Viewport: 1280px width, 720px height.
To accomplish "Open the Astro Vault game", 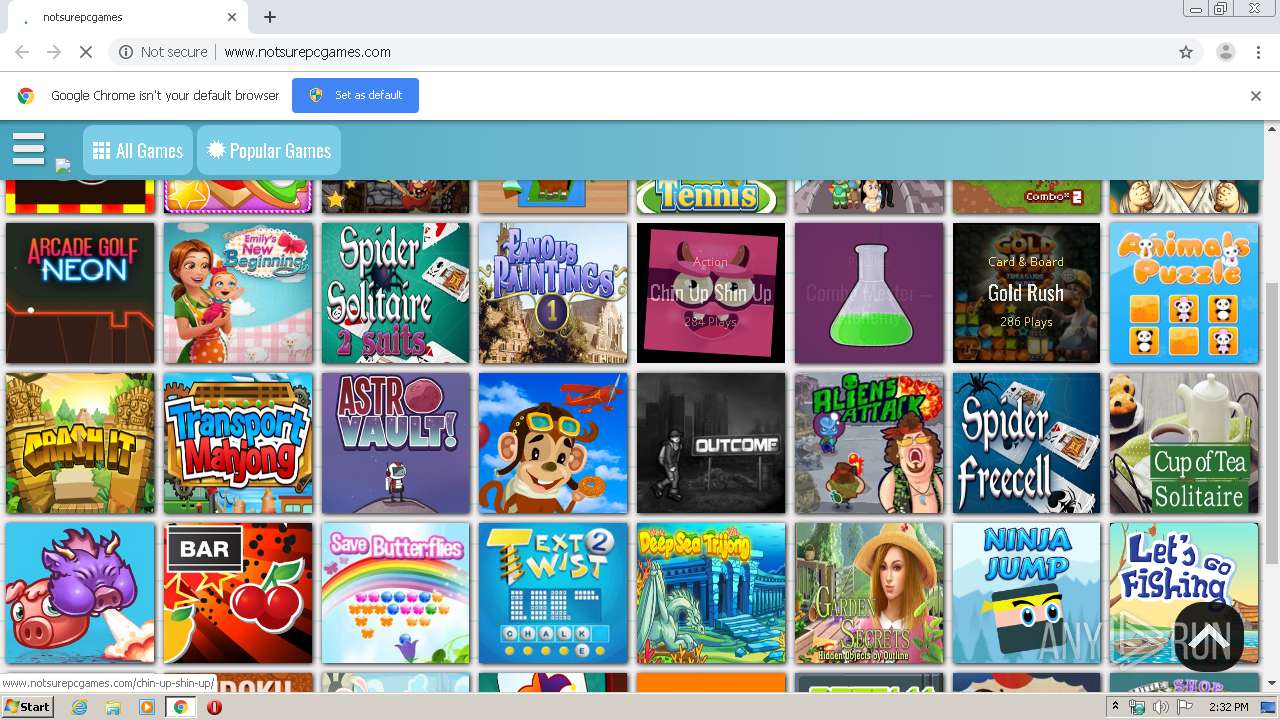I will pos(395,443).
